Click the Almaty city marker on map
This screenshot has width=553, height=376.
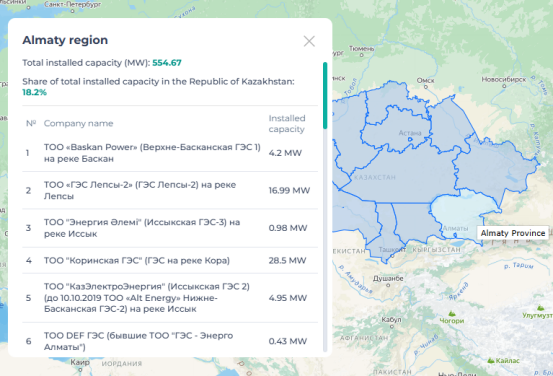(x=455, y=235)
